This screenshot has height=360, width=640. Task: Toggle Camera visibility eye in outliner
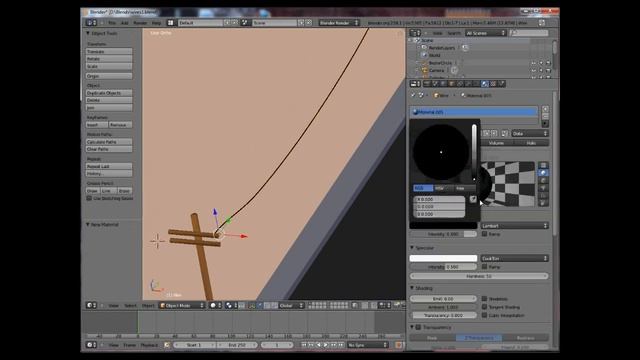[x=533, y=70]
